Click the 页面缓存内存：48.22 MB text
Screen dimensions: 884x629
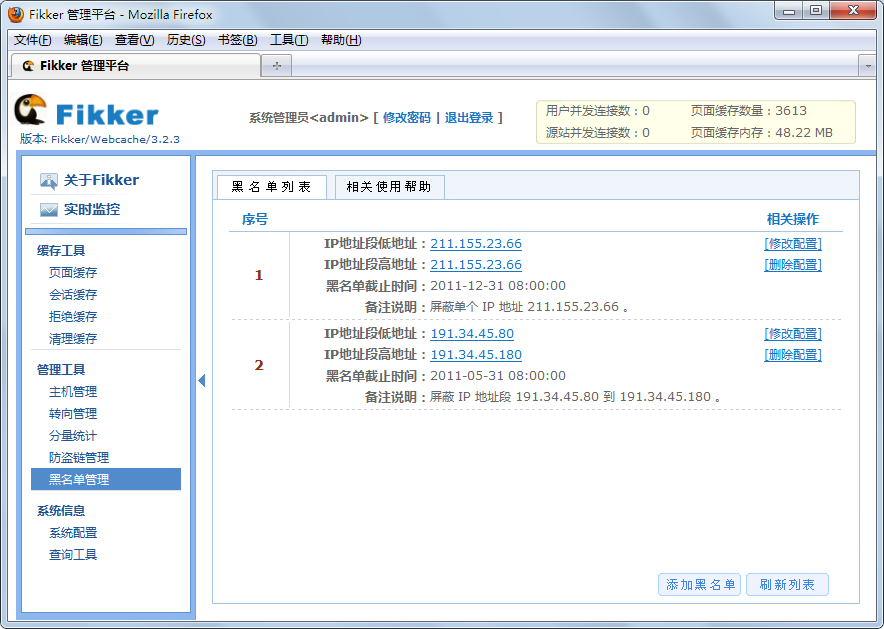point(762,133)
